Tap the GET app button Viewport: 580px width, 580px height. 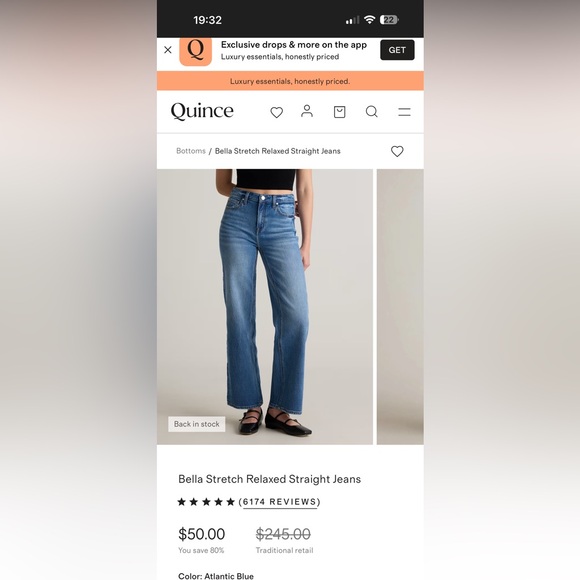397,50
